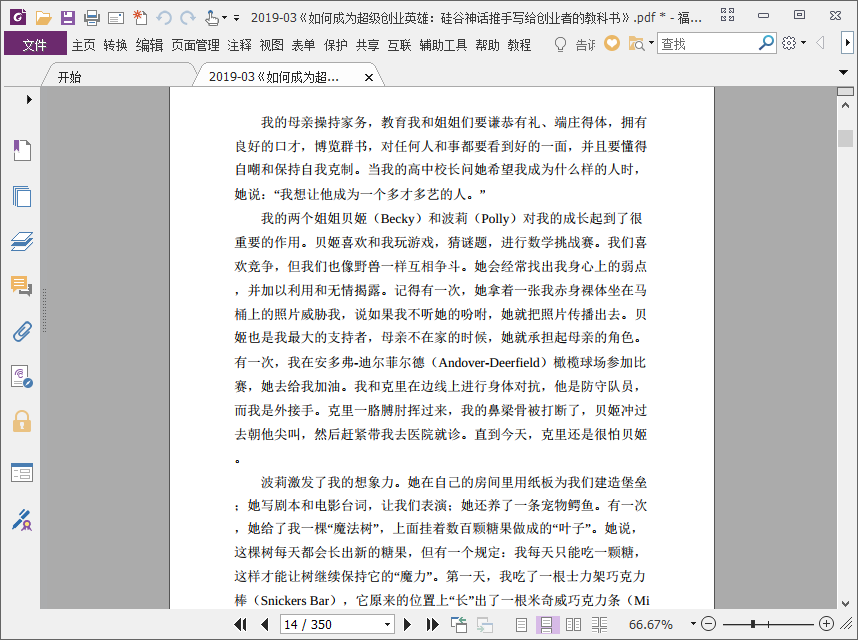The image size is (858, 640).
Task: Zoom in with the plus button
Action: click(826, 624)
